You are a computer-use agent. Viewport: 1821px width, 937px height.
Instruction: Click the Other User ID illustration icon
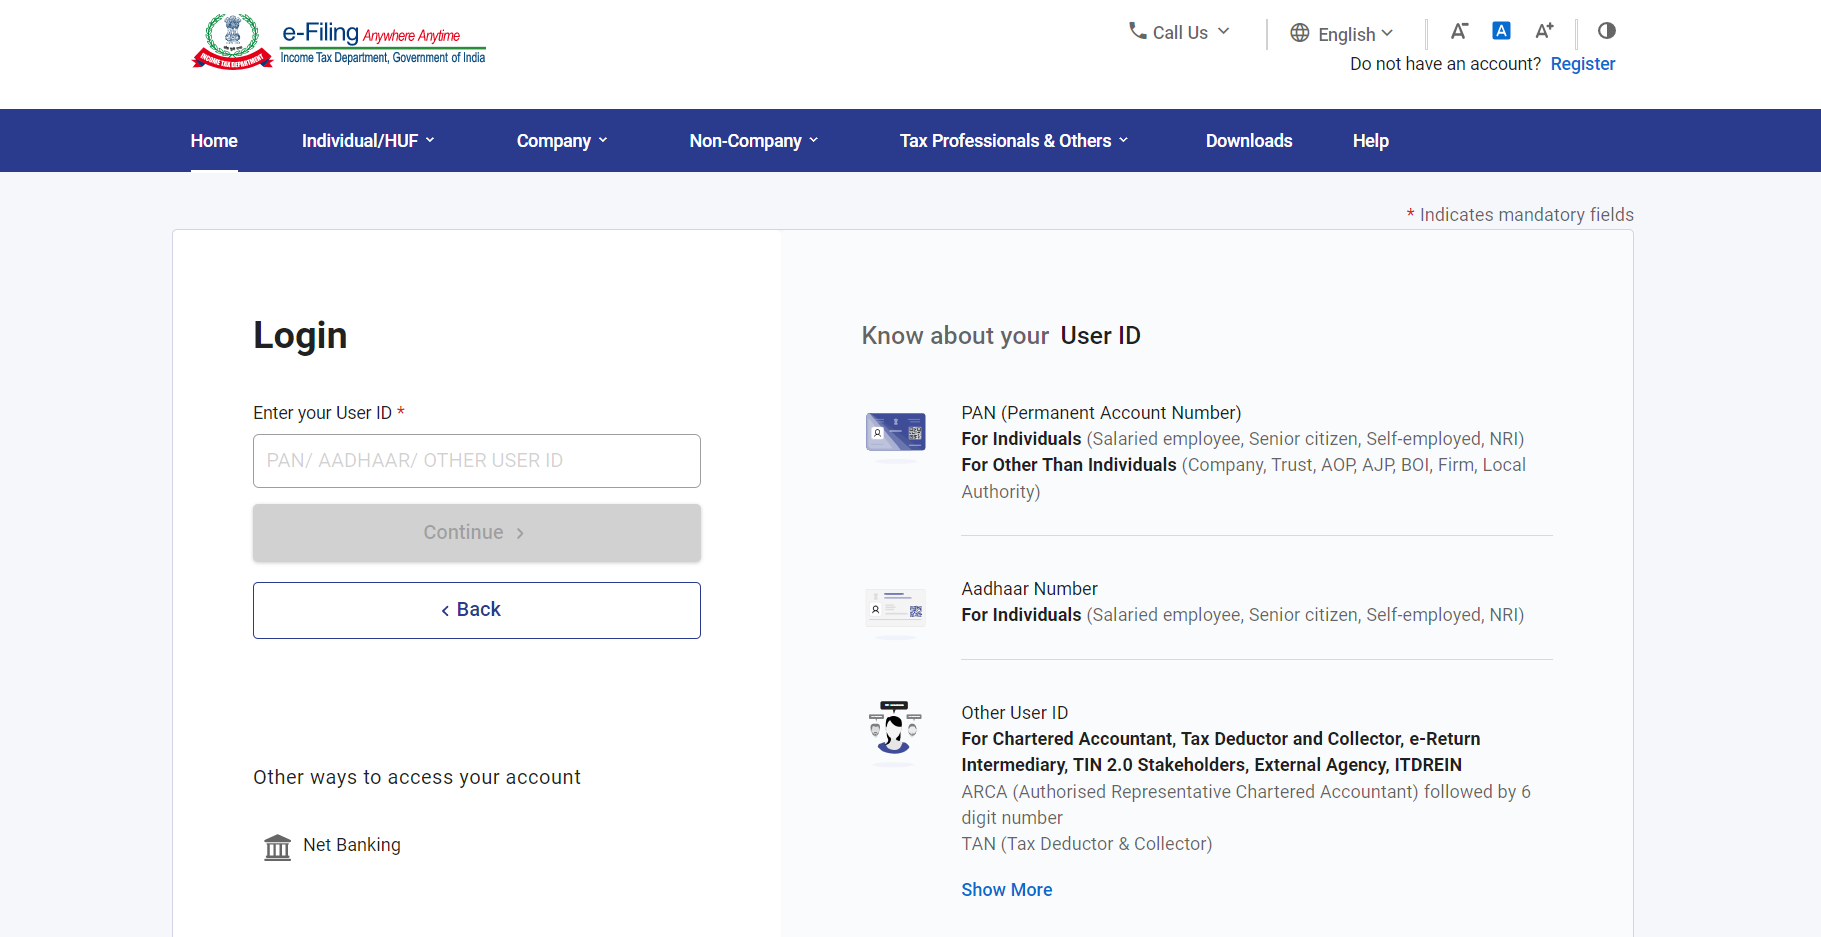click(895, 728)
